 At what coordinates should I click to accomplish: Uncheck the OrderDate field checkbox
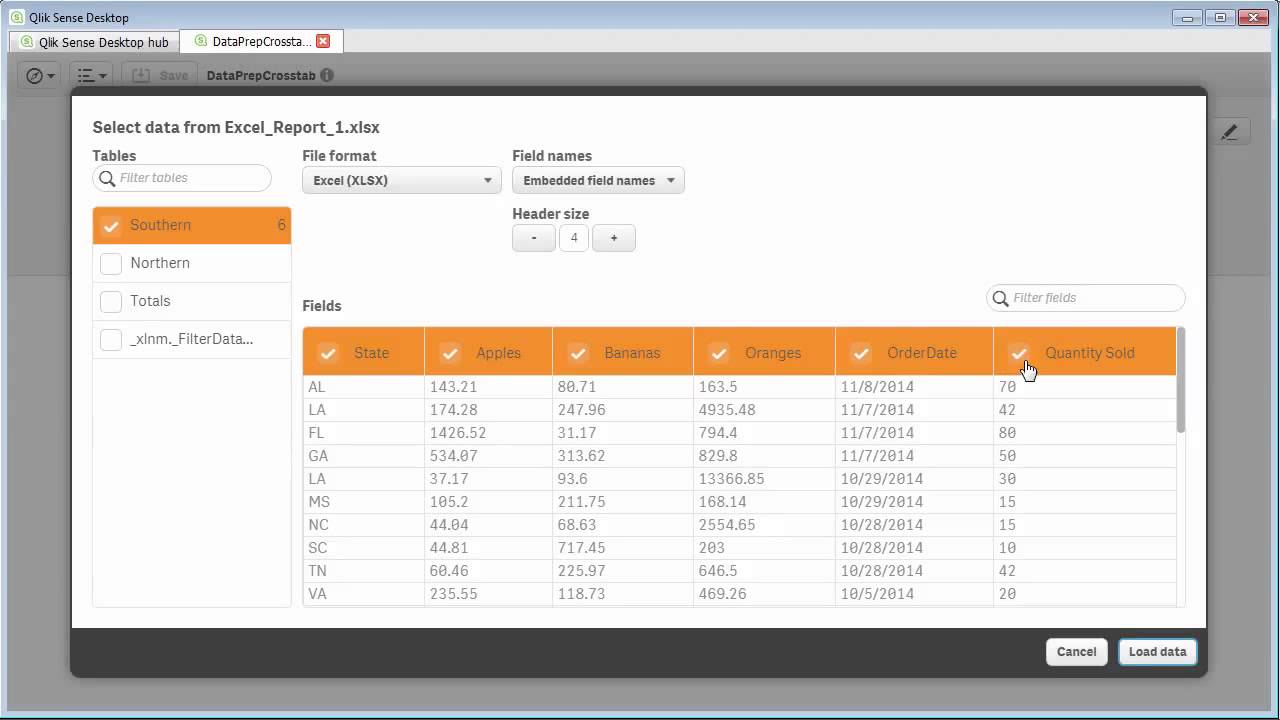pyautogui.click(x=861, y=353)
